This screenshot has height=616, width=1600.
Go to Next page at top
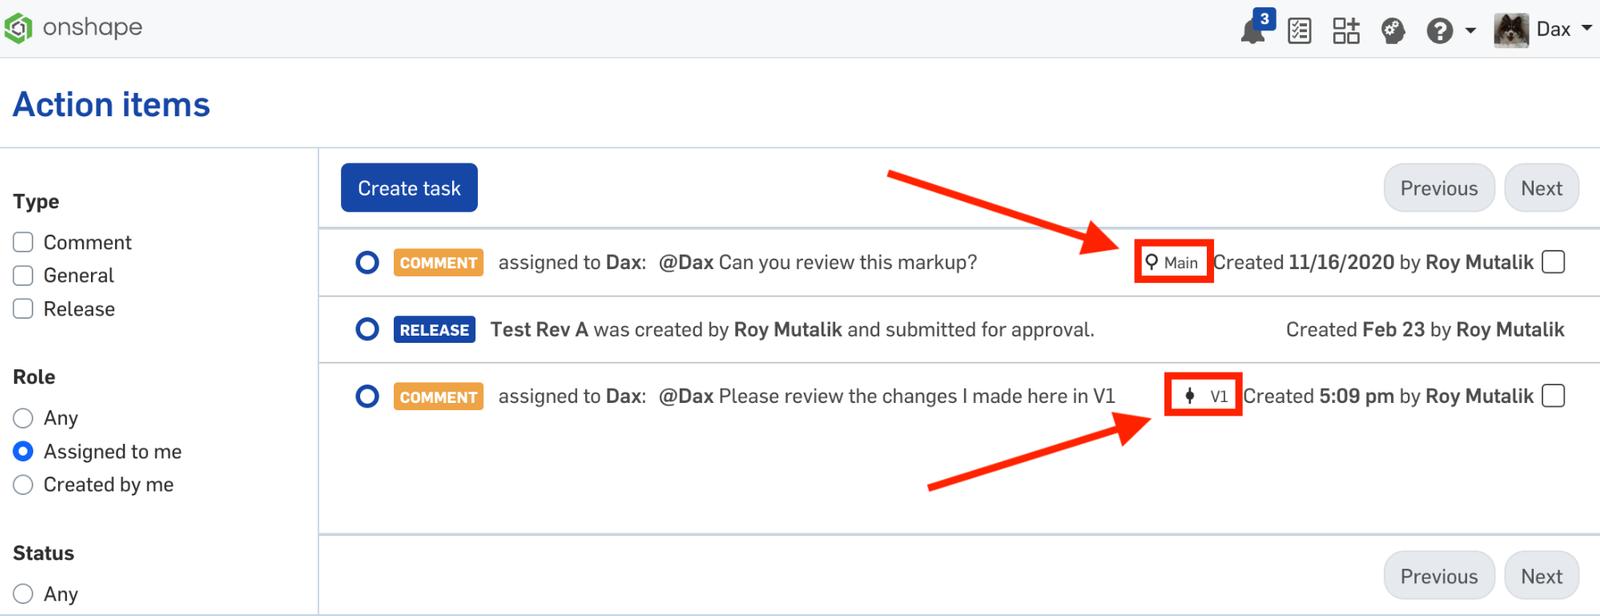point(1541,188)
